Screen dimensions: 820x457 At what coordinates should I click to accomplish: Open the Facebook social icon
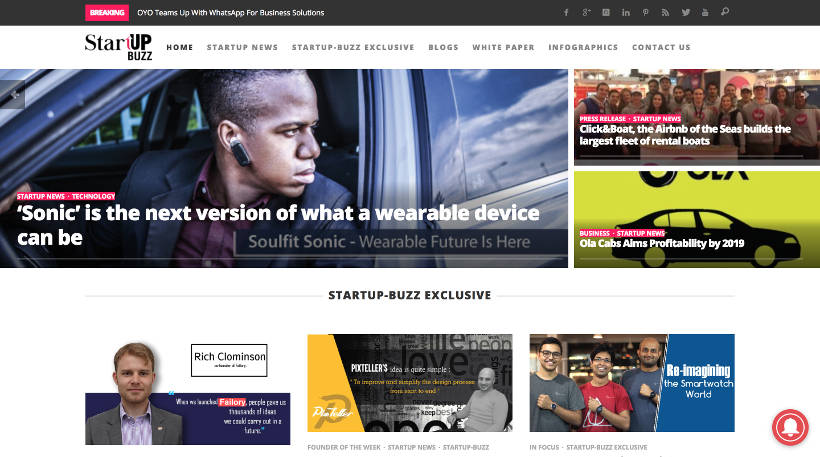coord(566,13)
